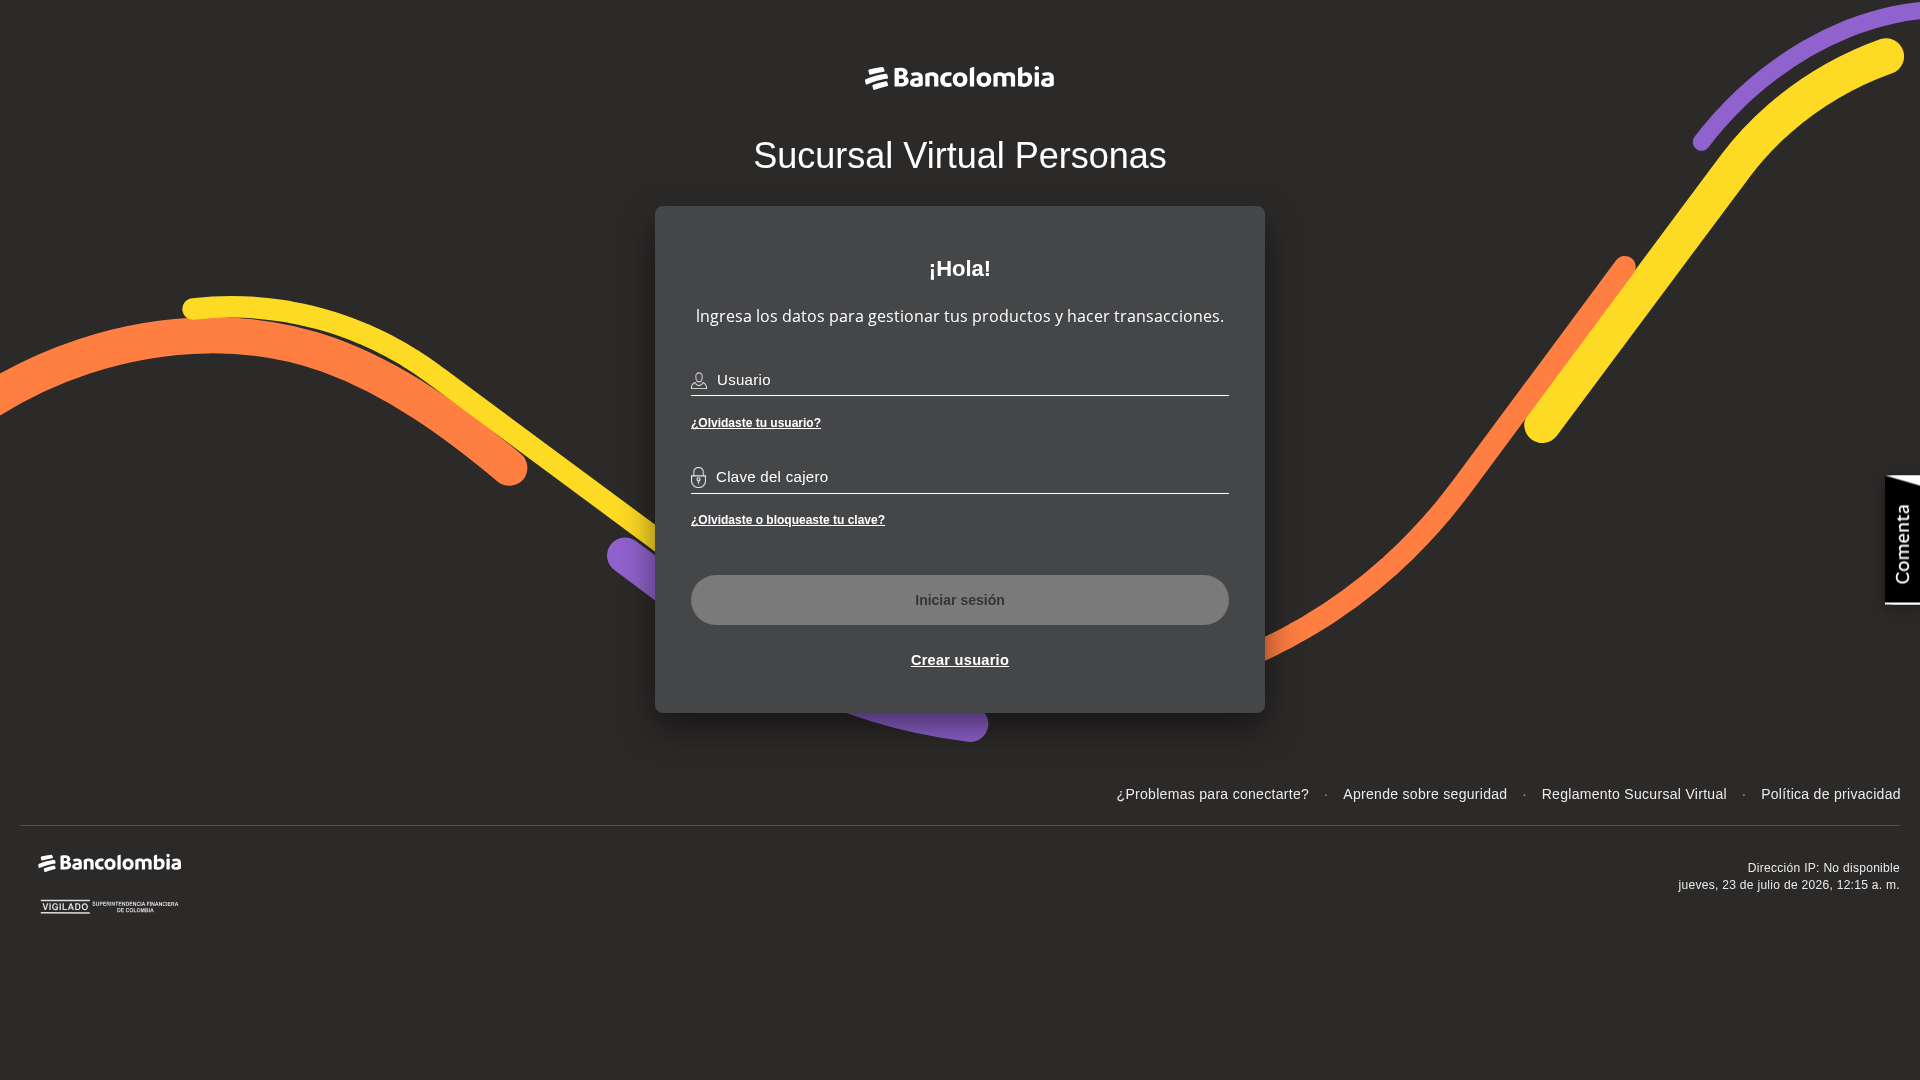This screenshot has width=1920, height=1080.
Task: Click the Dirección IP: No disponible text
Action: point(1823,868)
